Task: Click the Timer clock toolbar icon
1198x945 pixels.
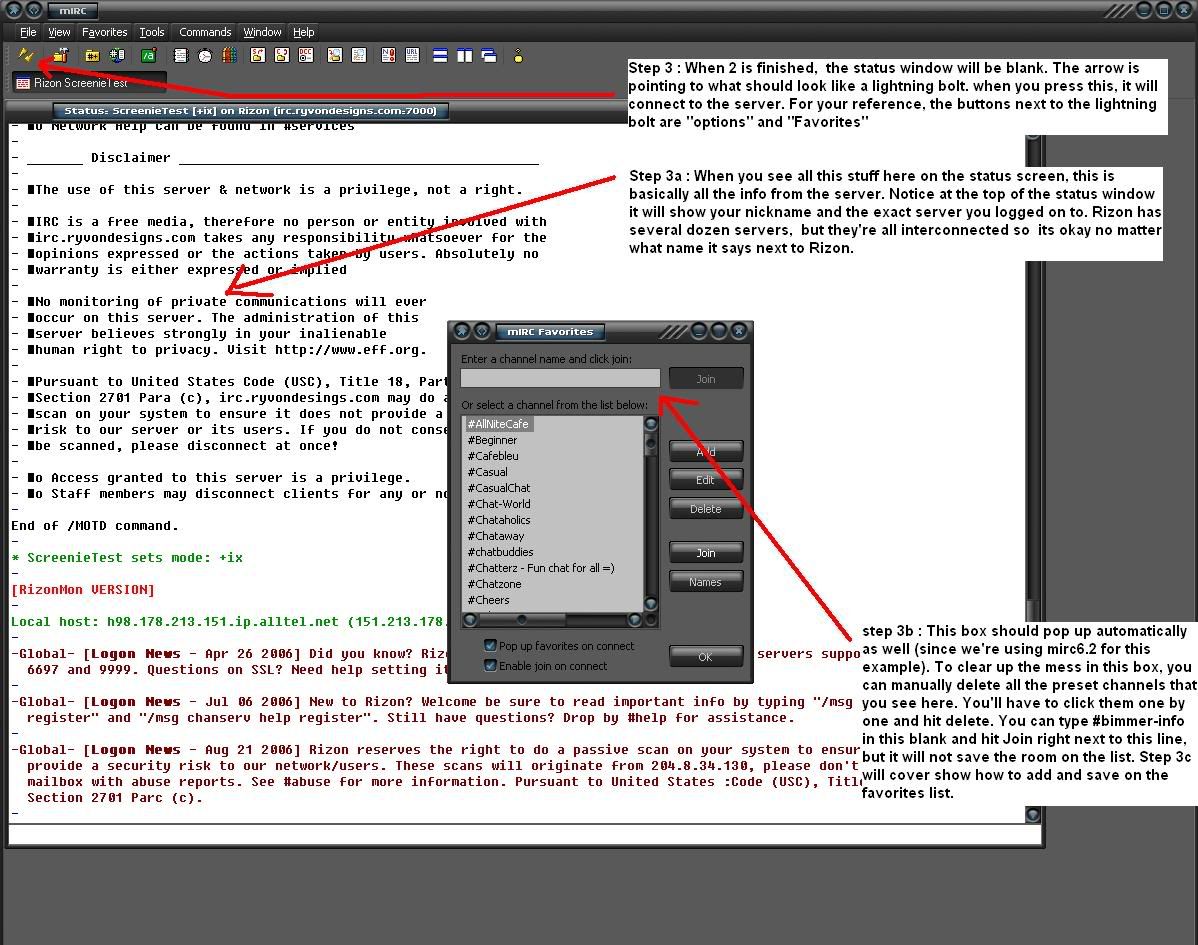Action: pos(205,56)
